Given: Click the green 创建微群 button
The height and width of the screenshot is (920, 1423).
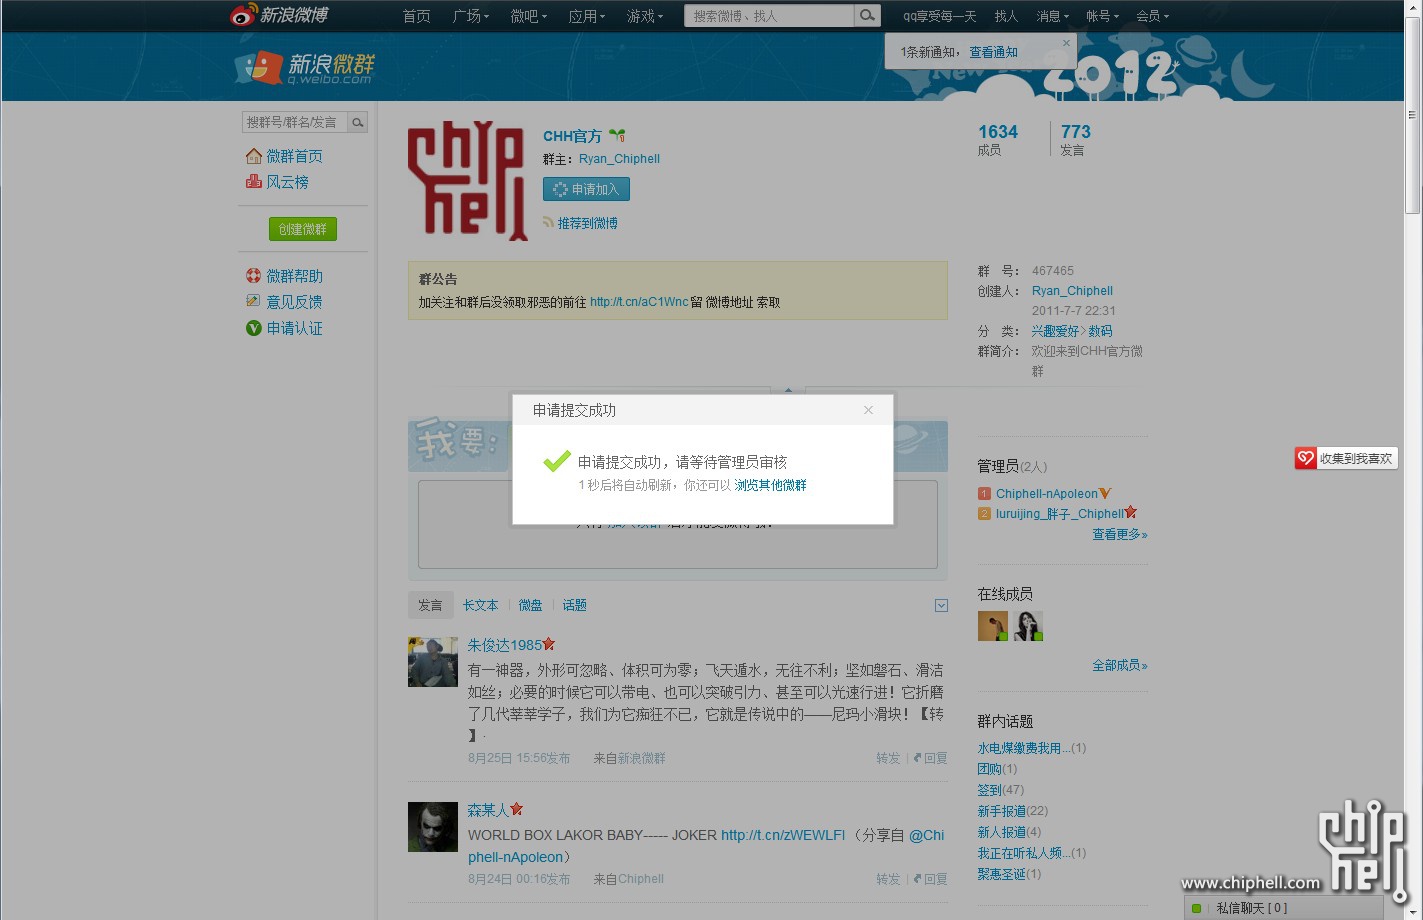Looking at the screenshot, I should pyautogui.click(x=303, y=229).
